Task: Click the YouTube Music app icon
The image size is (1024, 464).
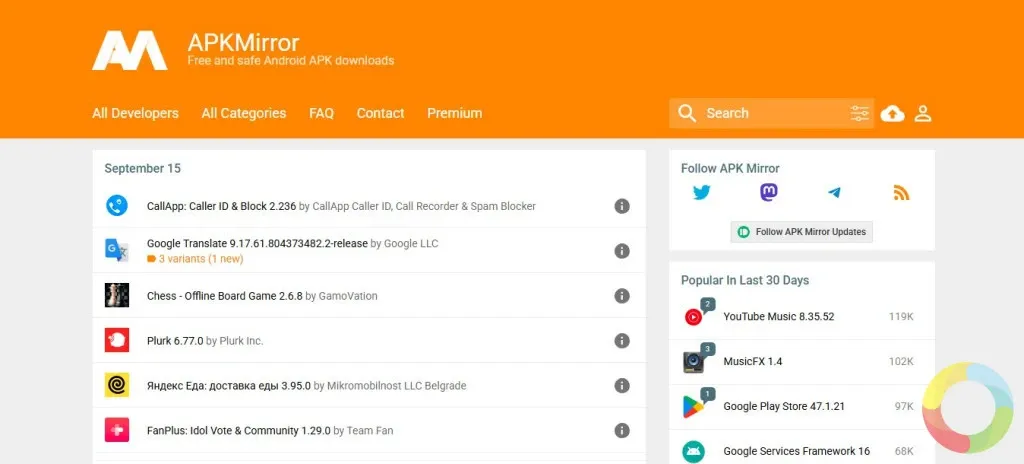Action: tap(693, 317)
